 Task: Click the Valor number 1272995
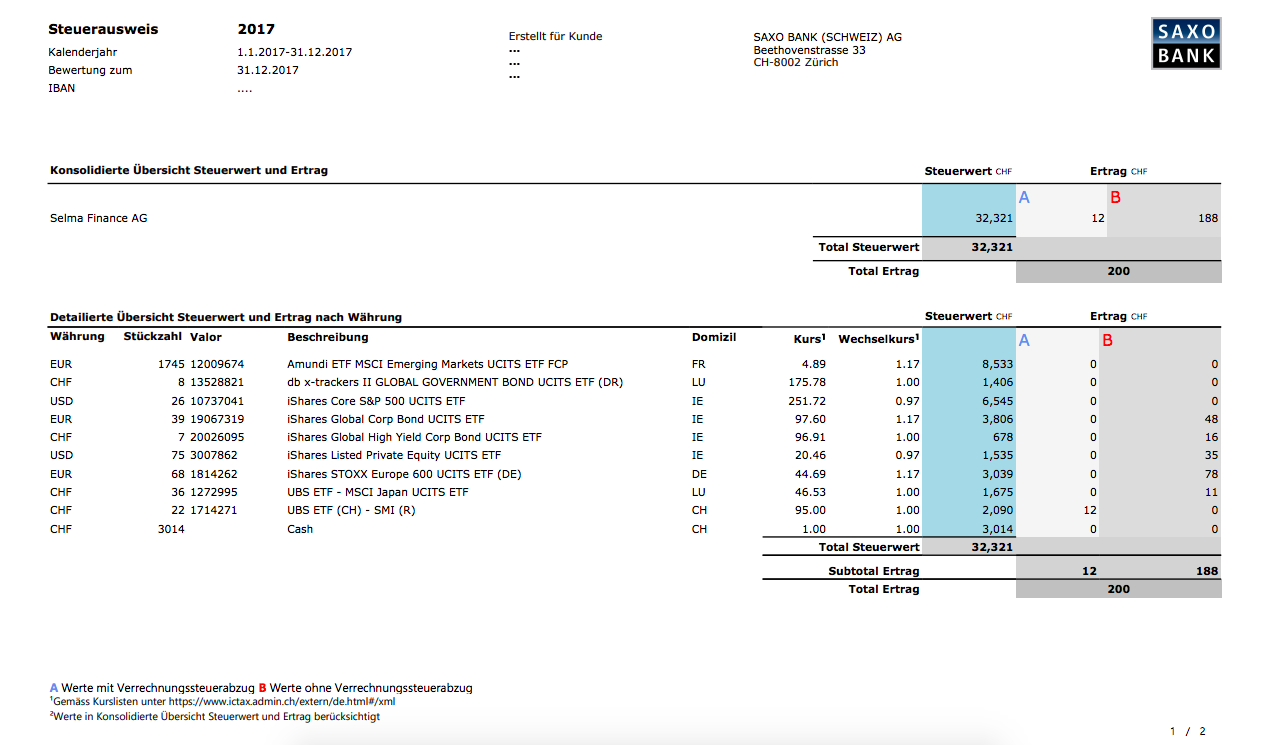214,492
